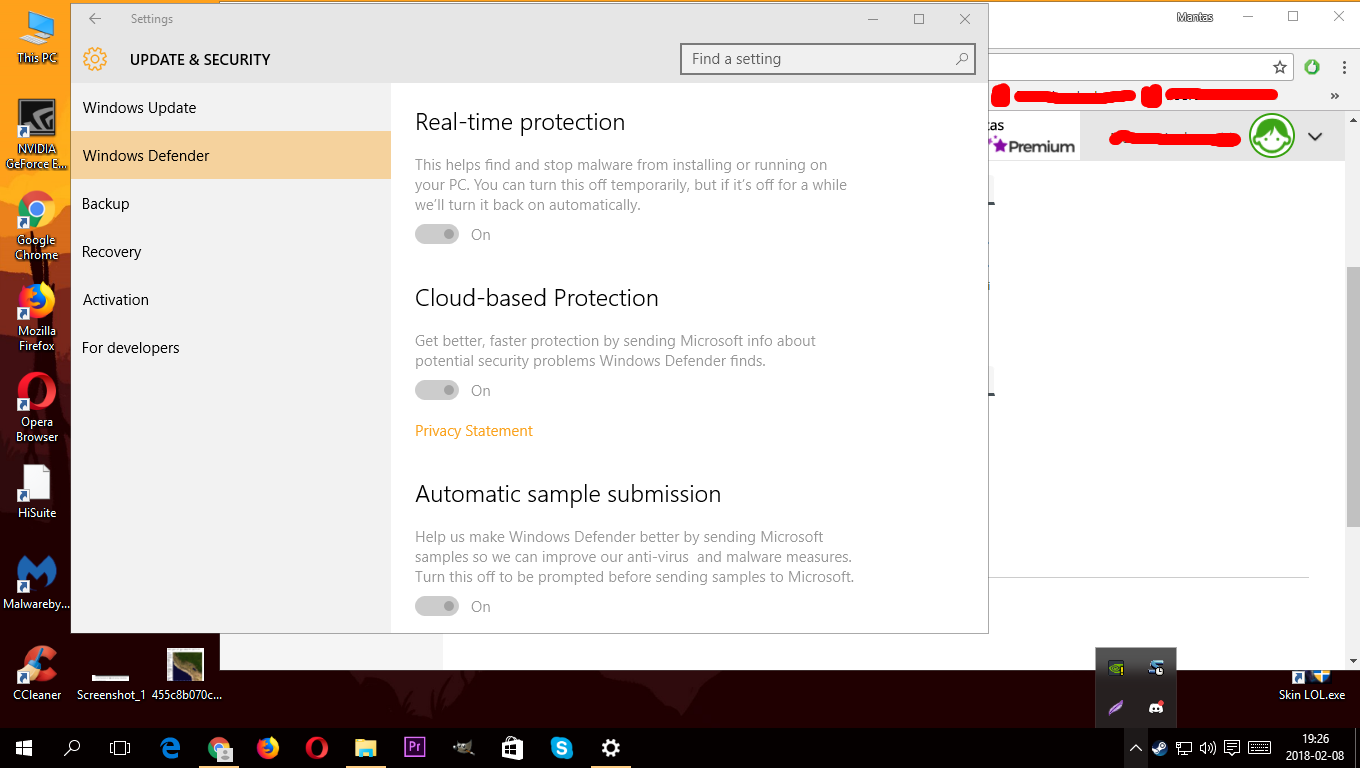Select Backup in sidebar
The image size is (1360, 768).
(x=231, y=204)
